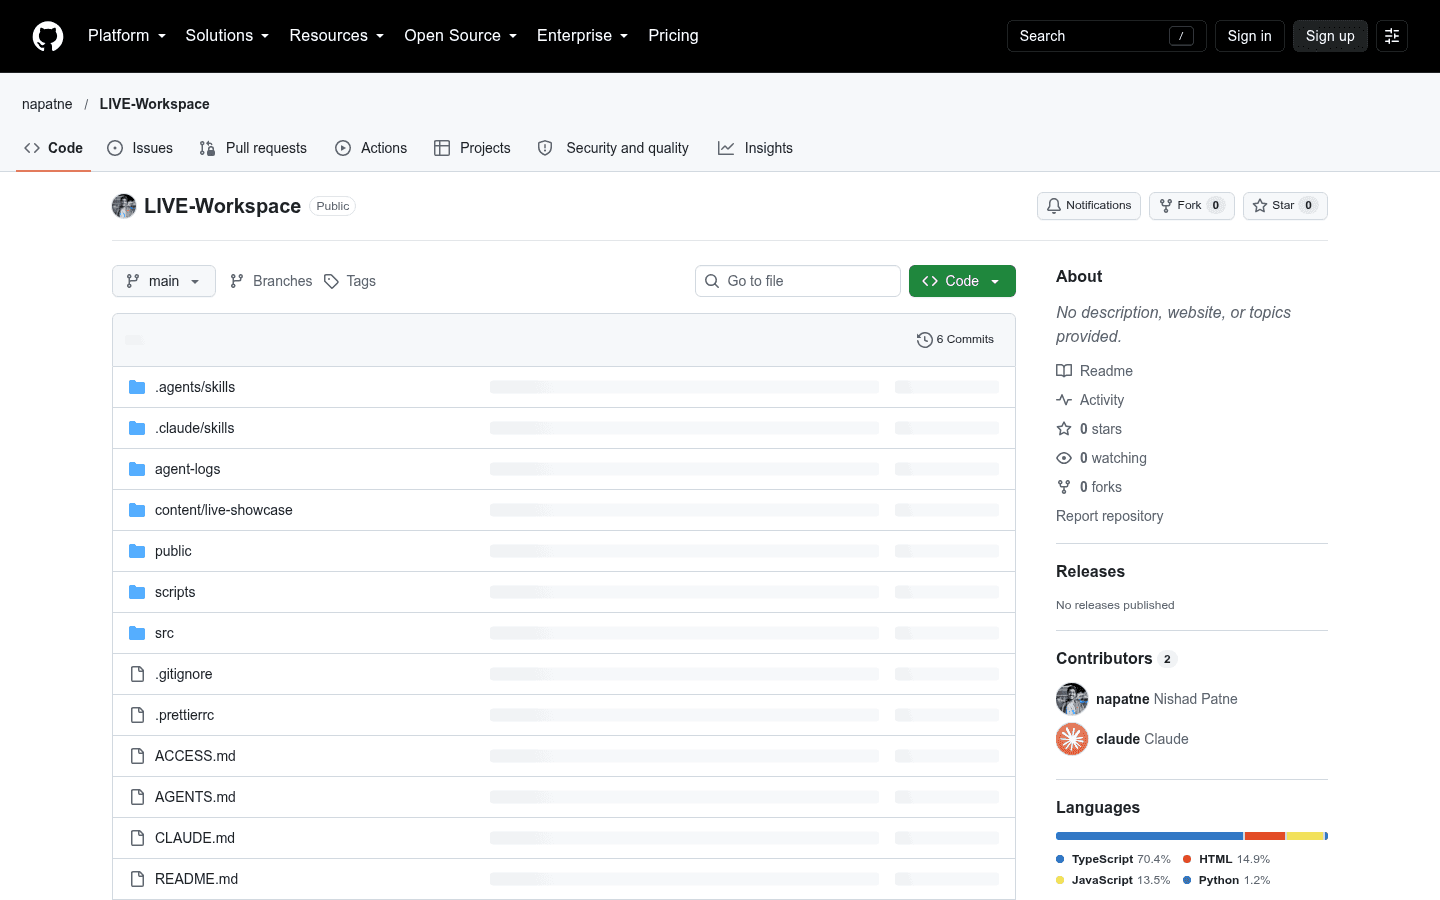The height and width of the screenshot is (900, 1440).
Task: Open napatne Nishad Patne profile link
Action: pyautogui.click(x=1167, y=699)
